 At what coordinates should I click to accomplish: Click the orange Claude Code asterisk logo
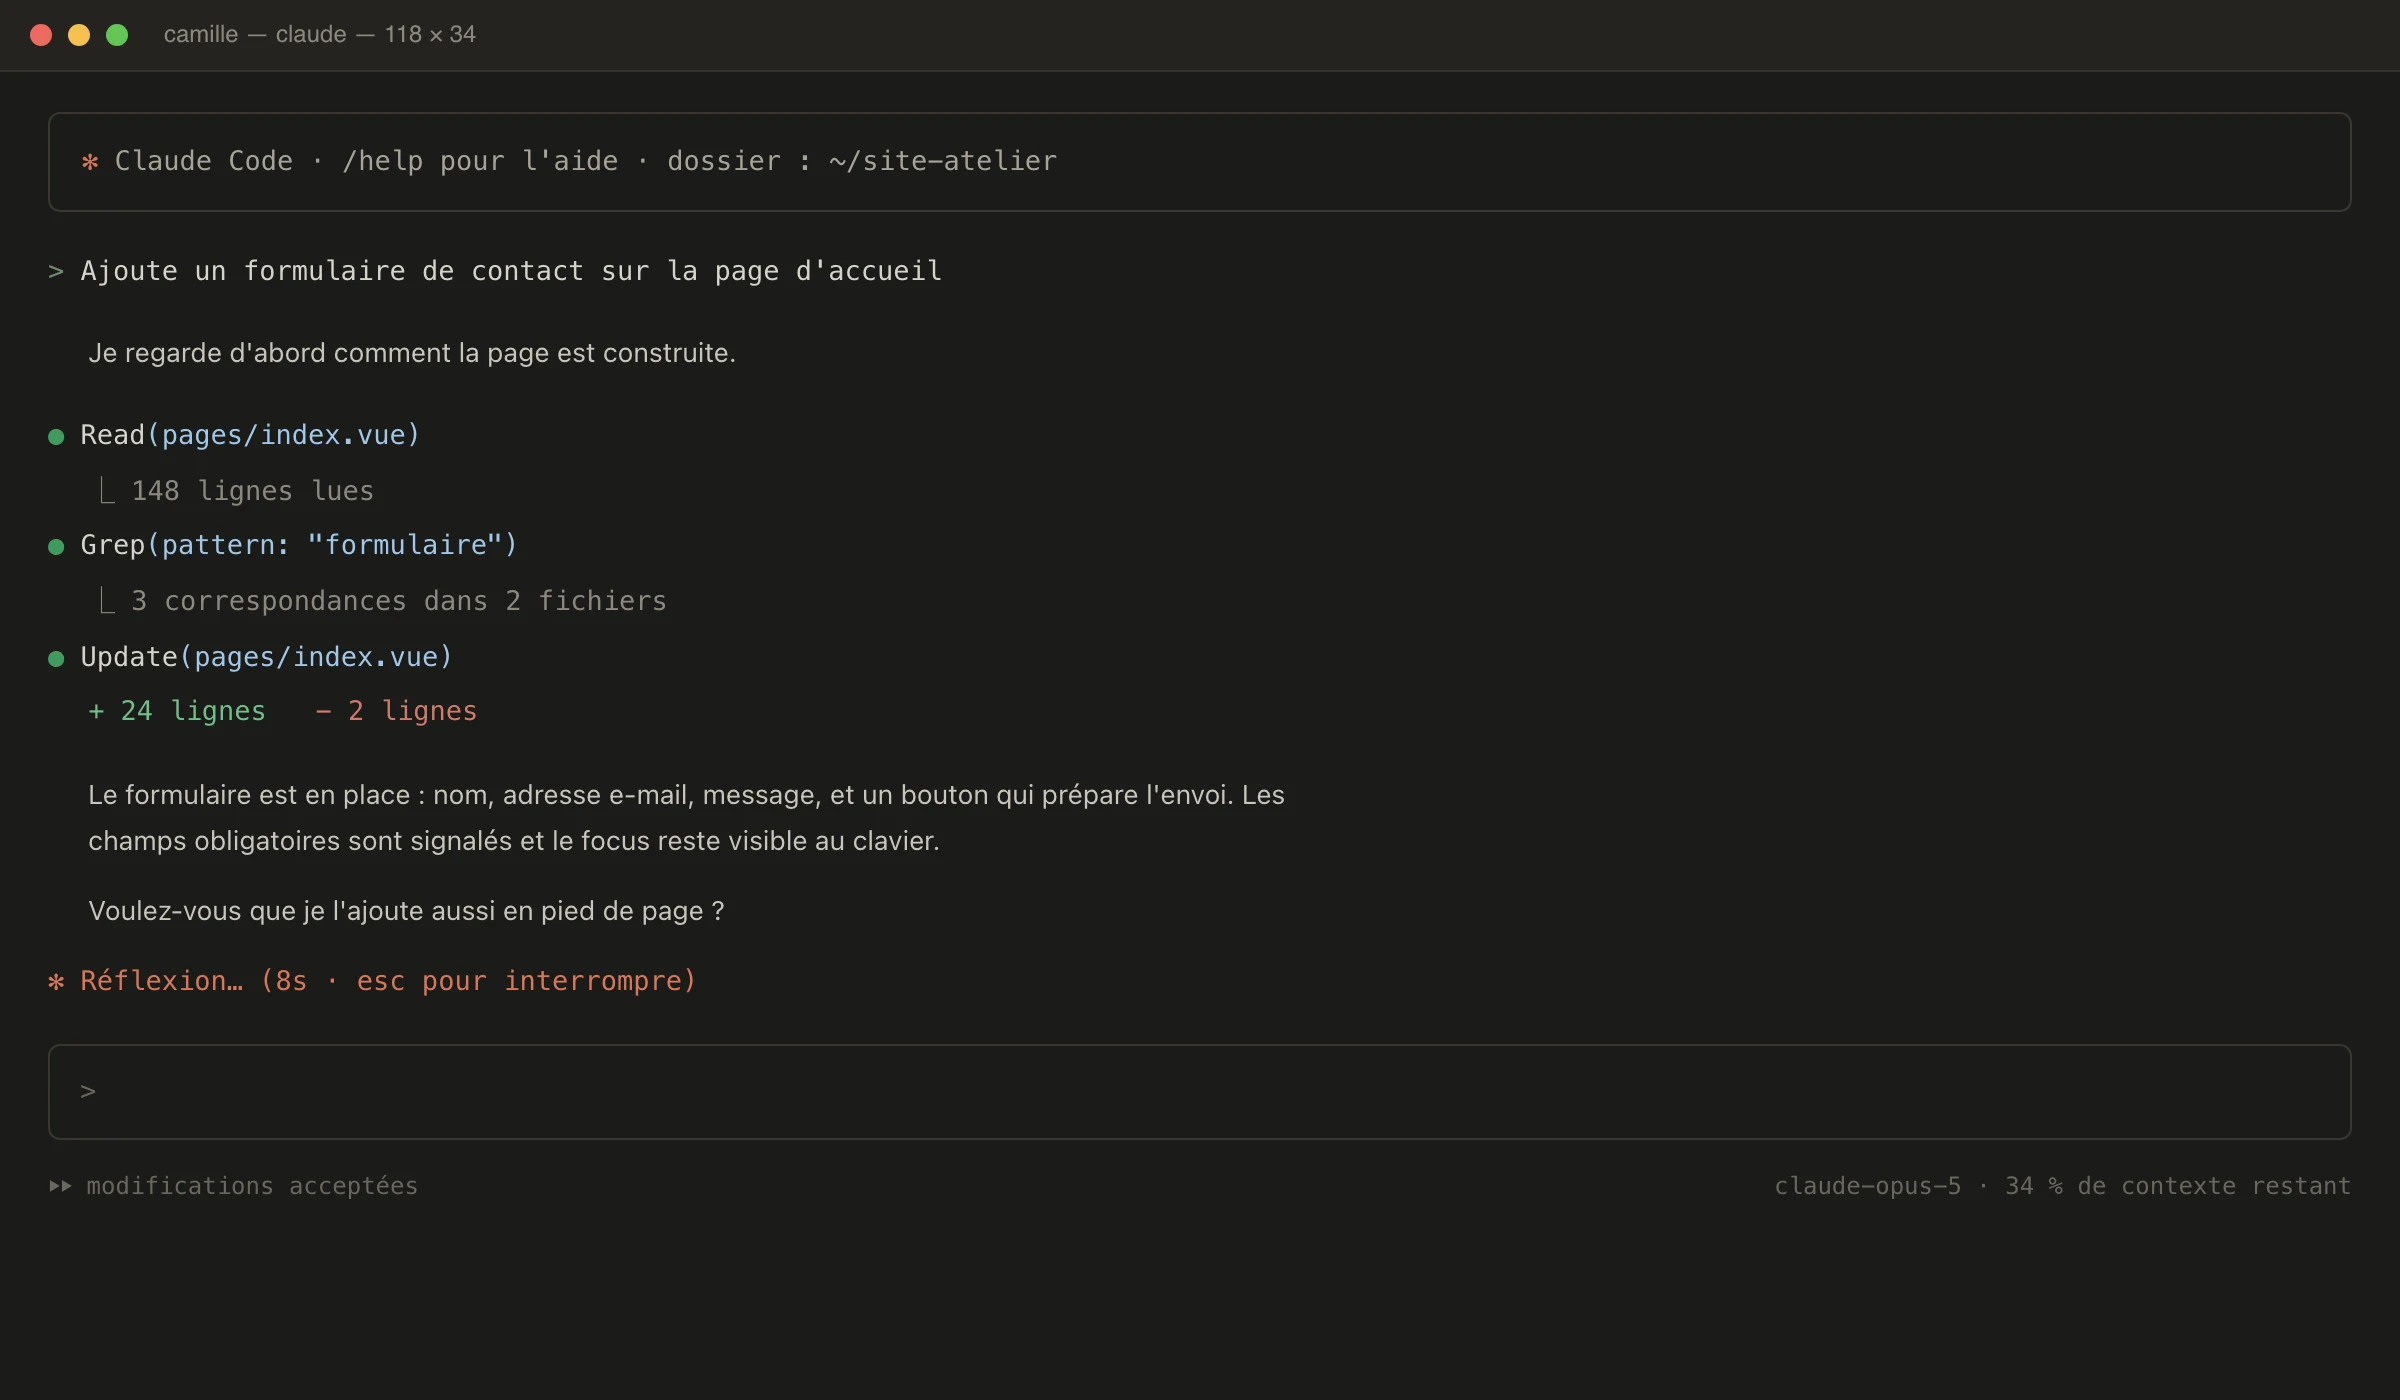[90, 161]
